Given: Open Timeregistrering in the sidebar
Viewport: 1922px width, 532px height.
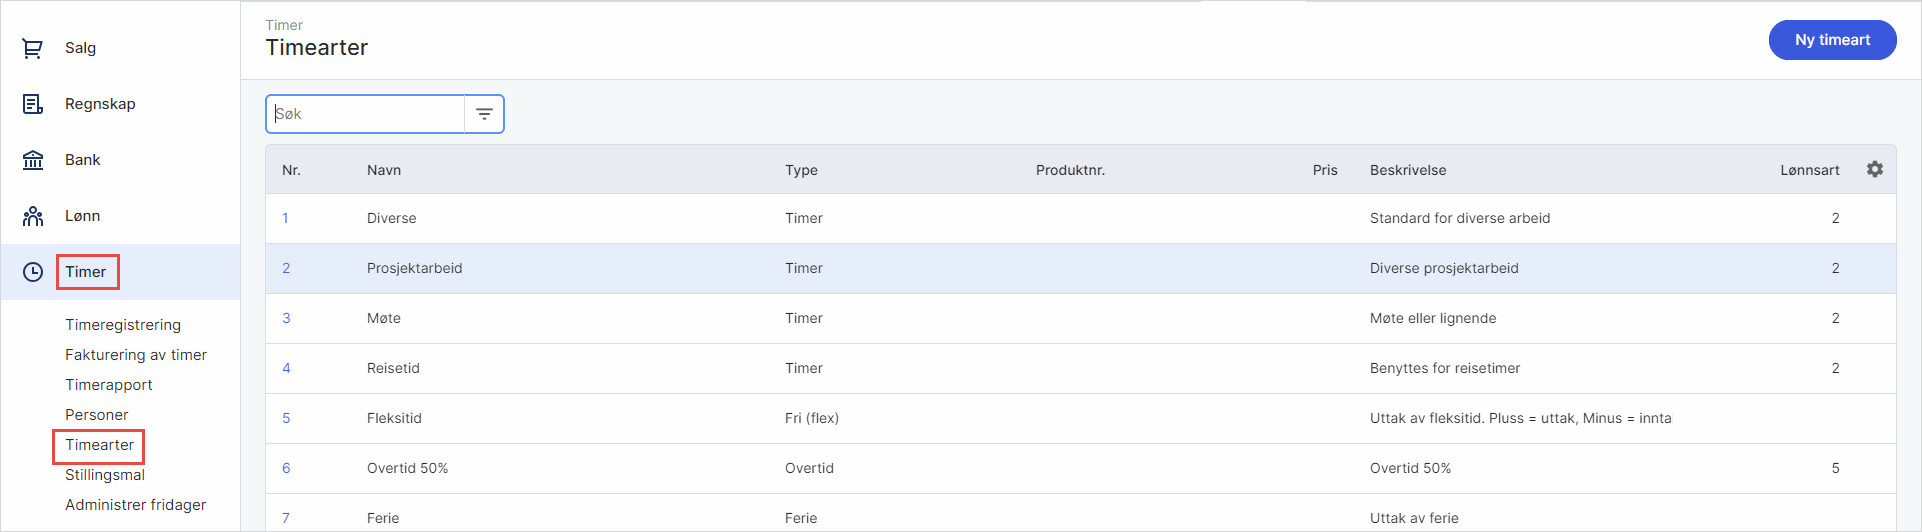Looking at the screenshot, I should 123,325.
